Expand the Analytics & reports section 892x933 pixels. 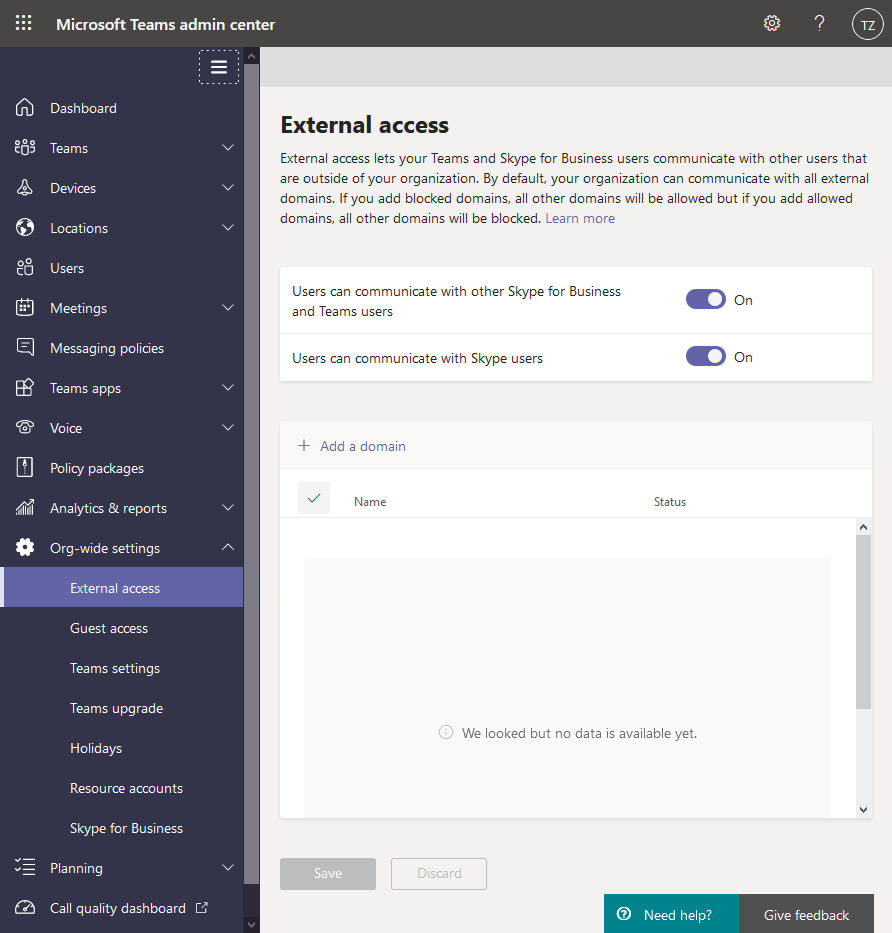(x=228, y=507)
